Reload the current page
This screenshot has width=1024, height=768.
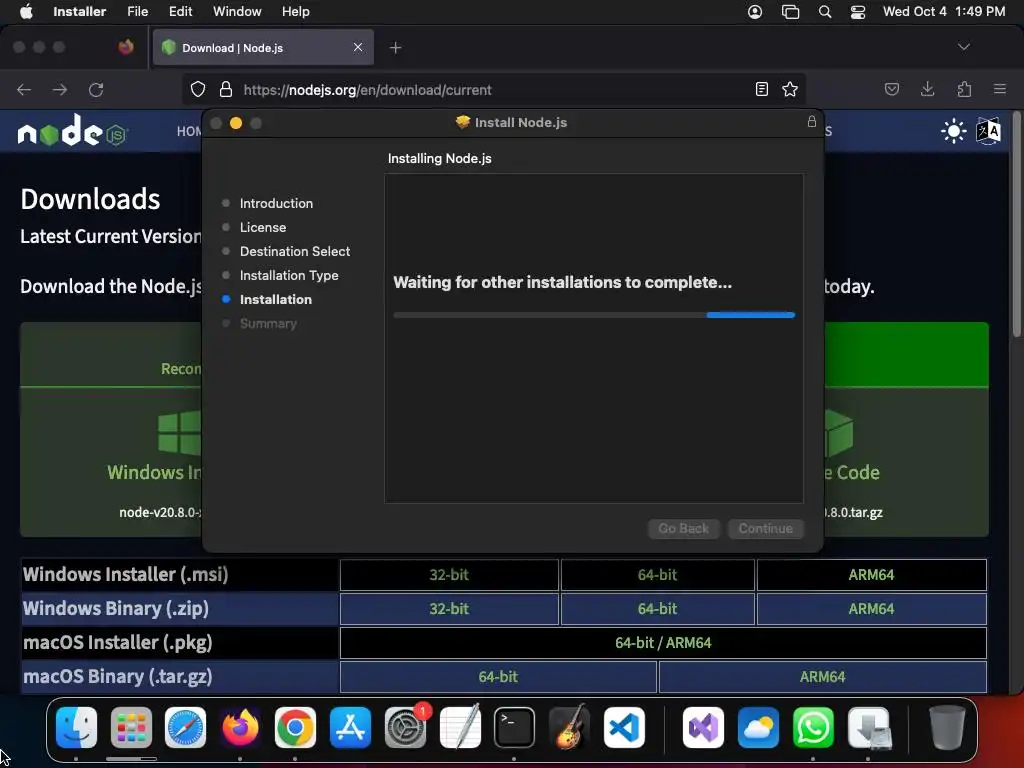click(96, 89)
